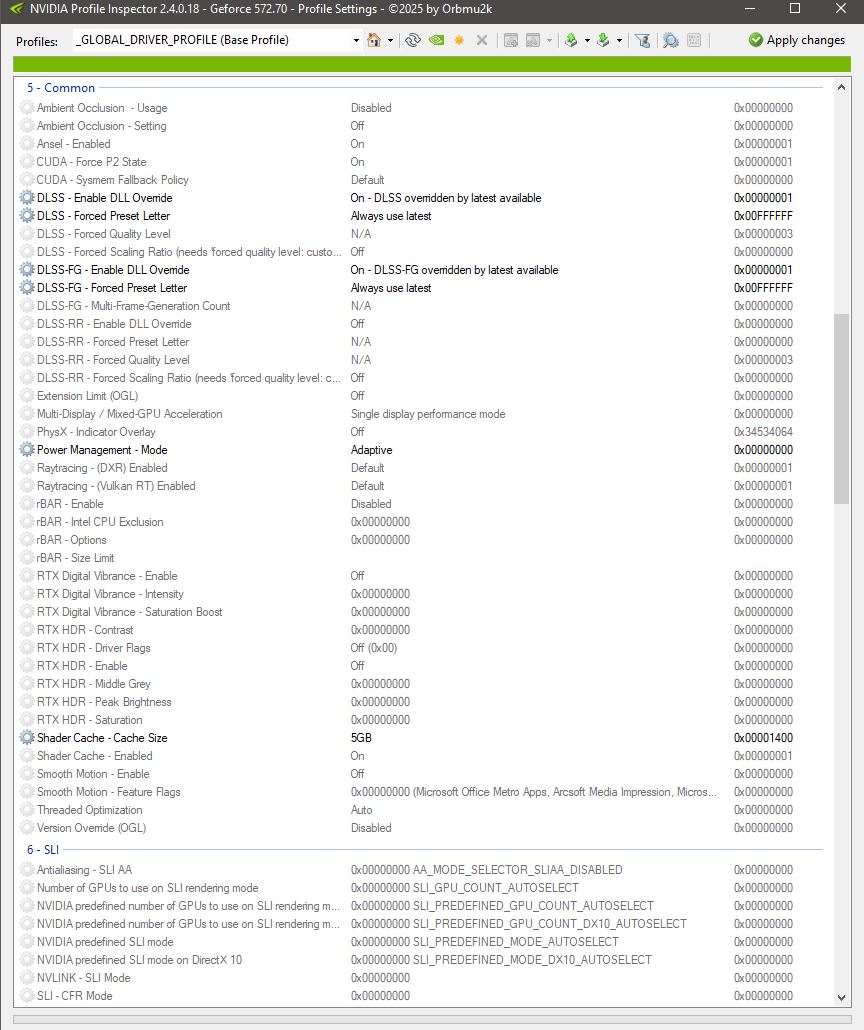Open the dropdown arrow next to home icon
This screenshot has height=1030, width=864.
(390, 40)
